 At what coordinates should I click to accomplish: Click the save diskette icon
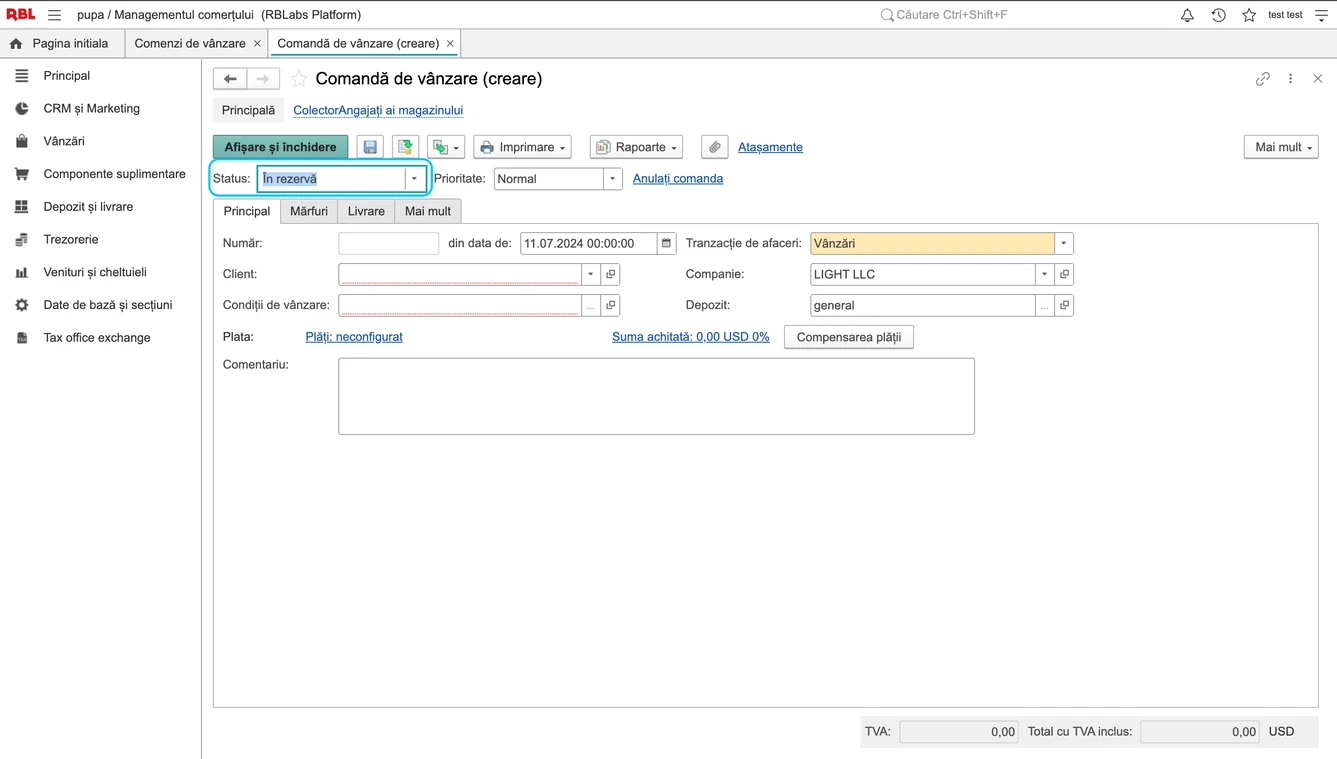[370, 147]
